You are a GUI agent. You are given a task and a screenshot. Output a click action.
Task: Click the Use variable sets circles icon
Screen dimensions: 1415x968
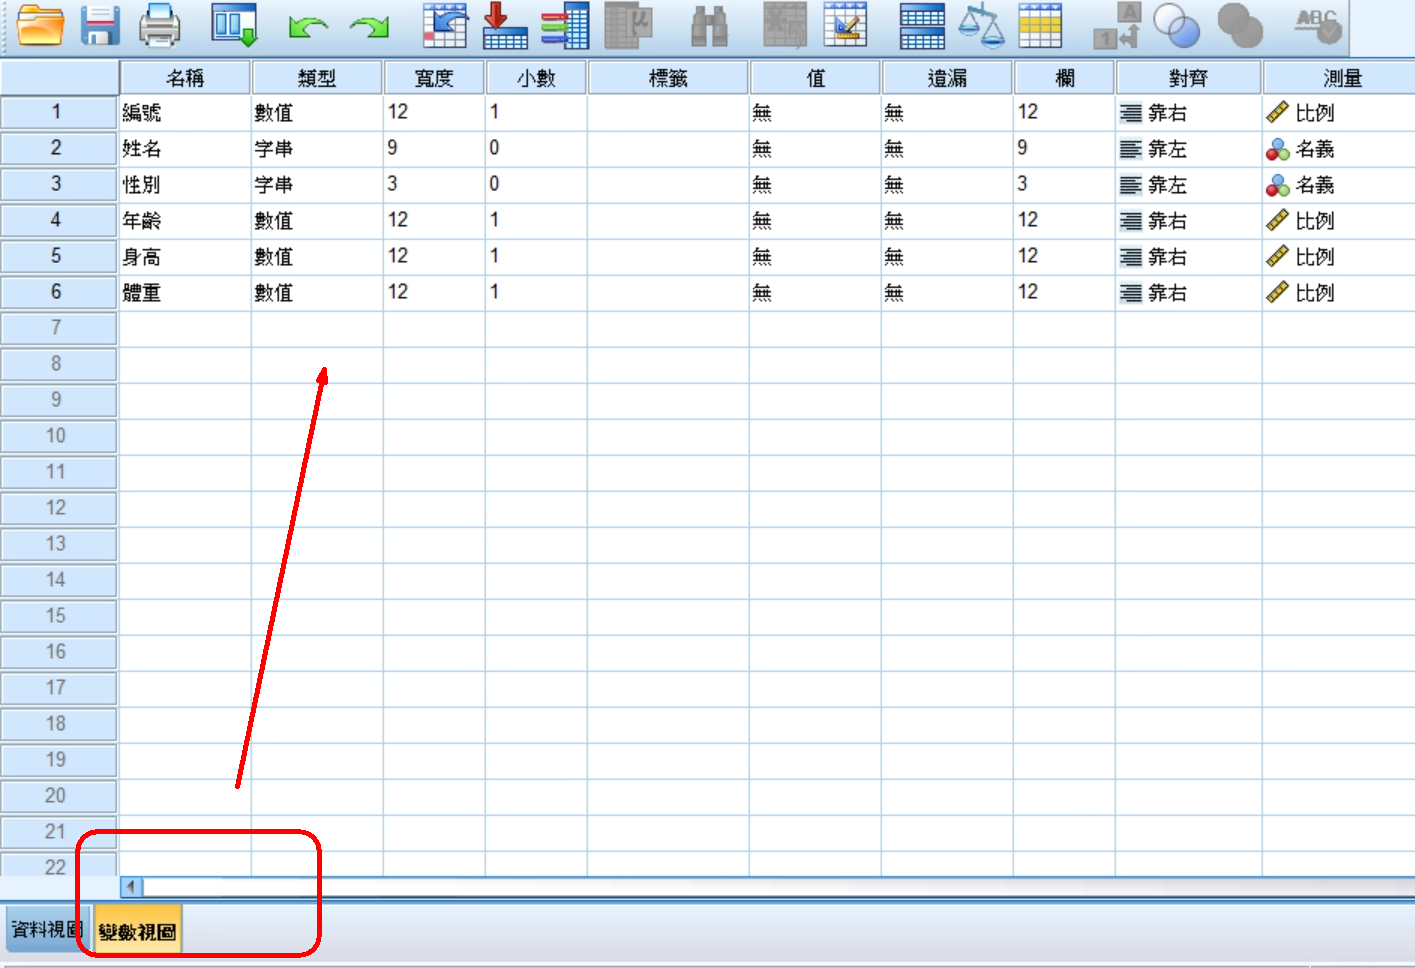(1176, 25)
